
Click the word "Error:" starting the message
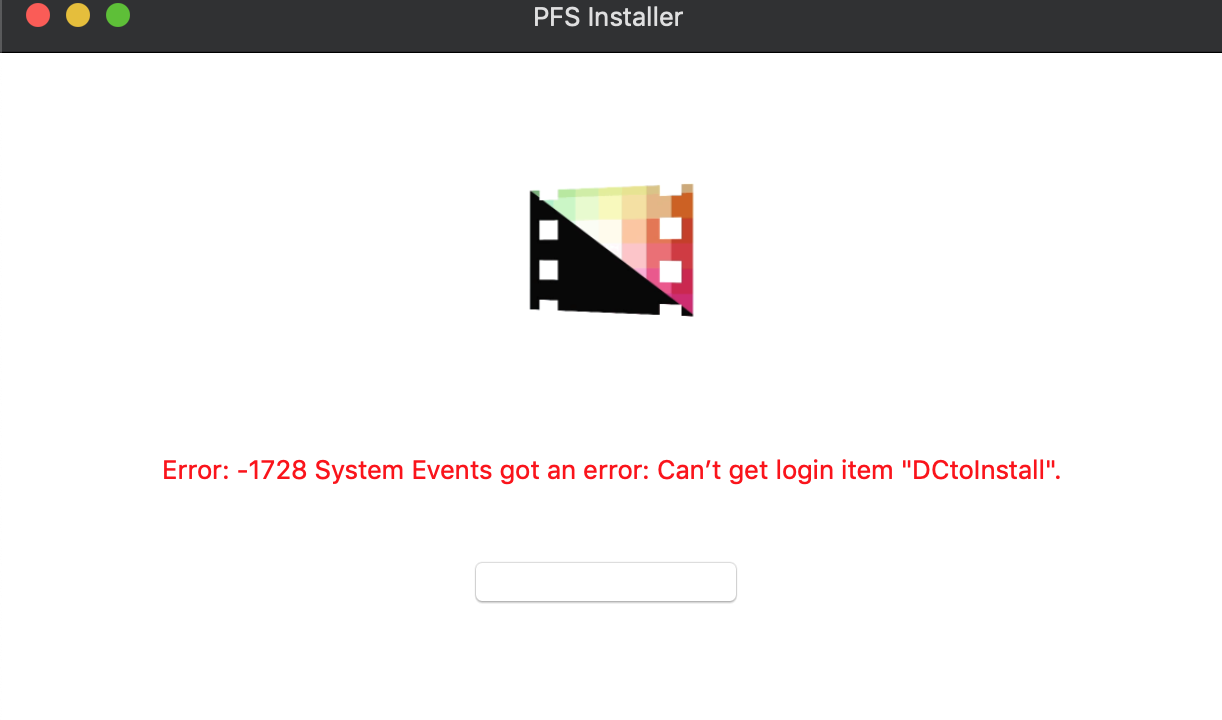point(196,471)
